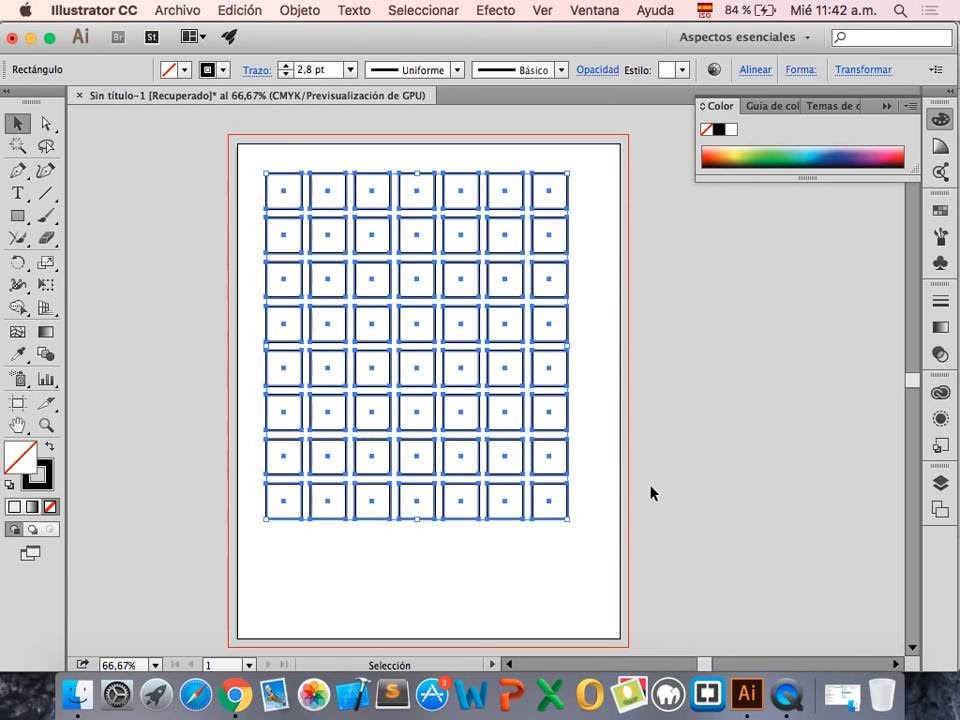The image size is (960, 720).
Task: Click the Recolor Artwork icon
Action: pos(714,69)
